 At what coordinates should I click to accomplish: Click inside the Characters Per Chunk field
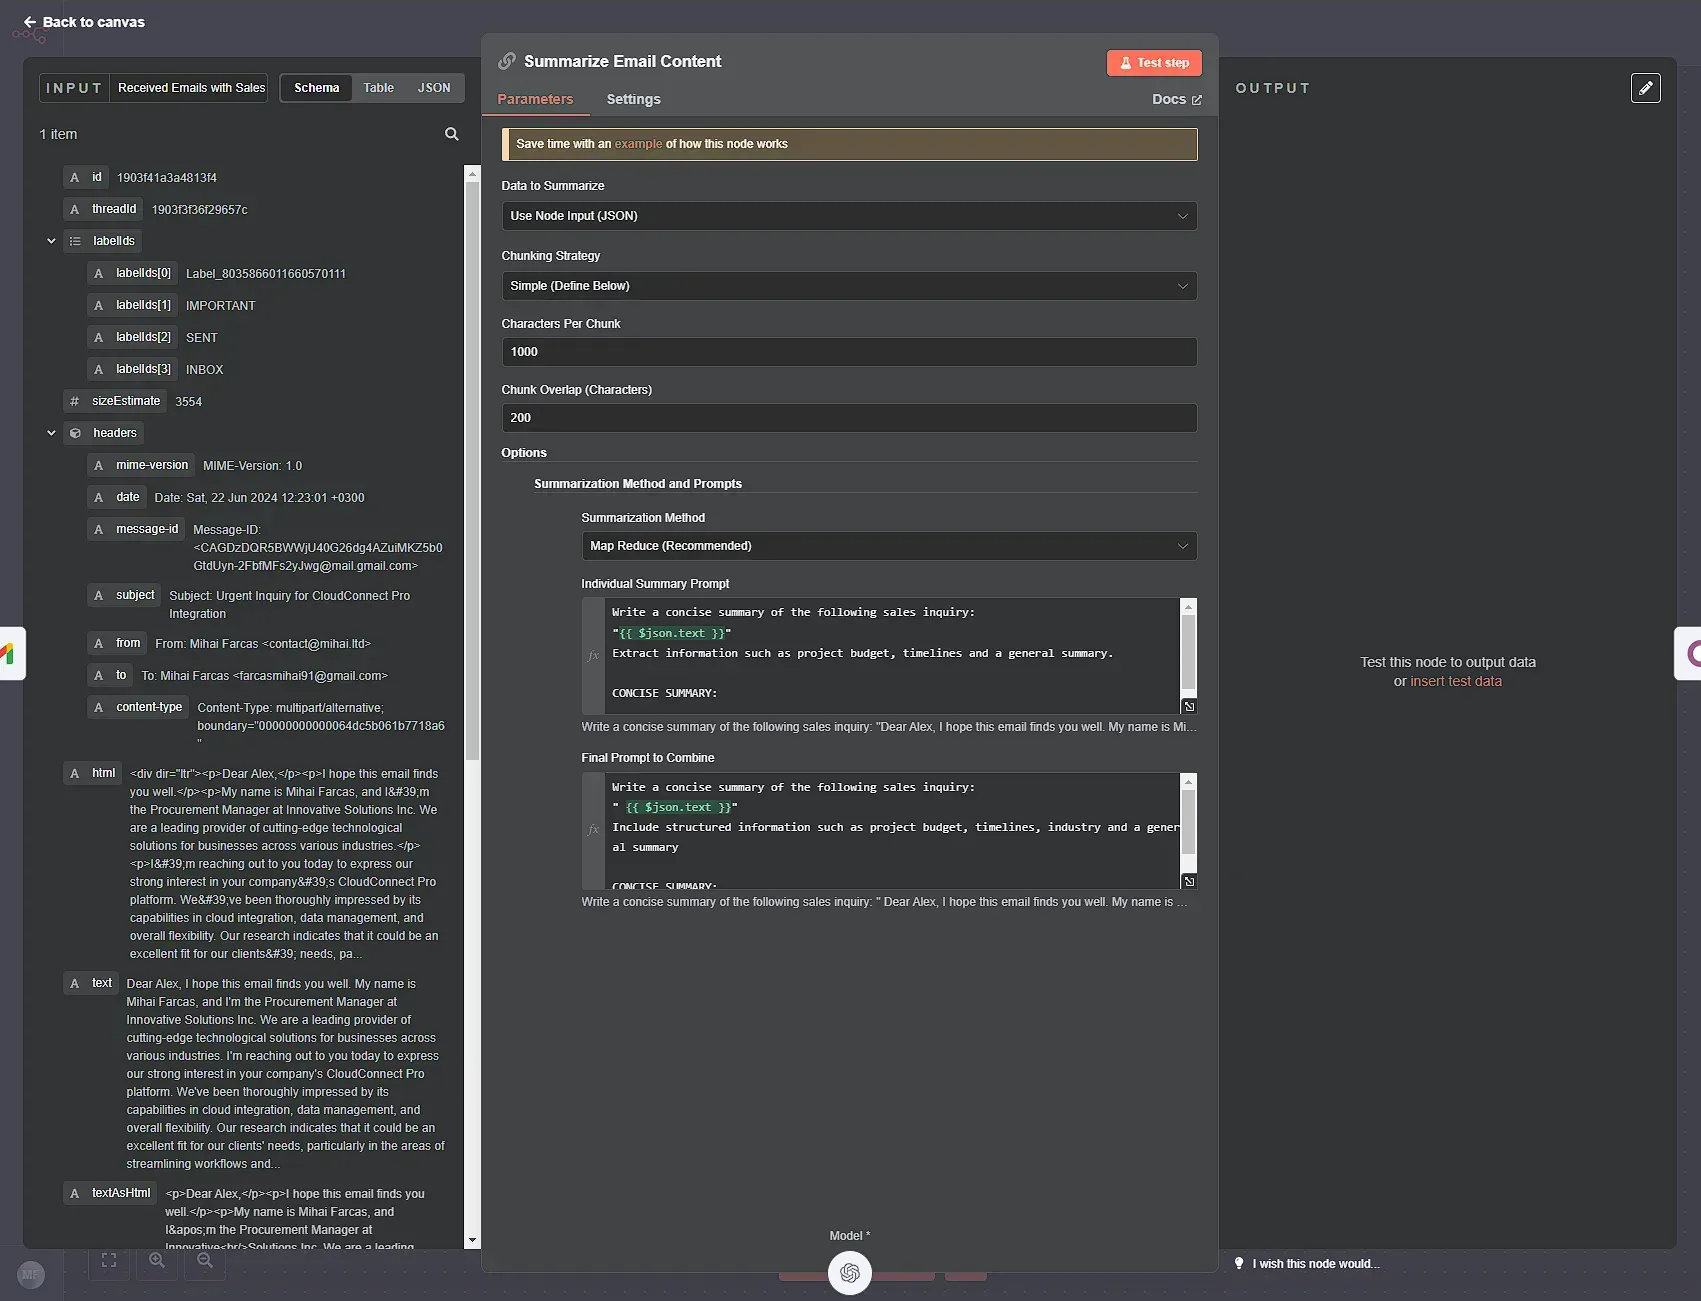point(848,351)
